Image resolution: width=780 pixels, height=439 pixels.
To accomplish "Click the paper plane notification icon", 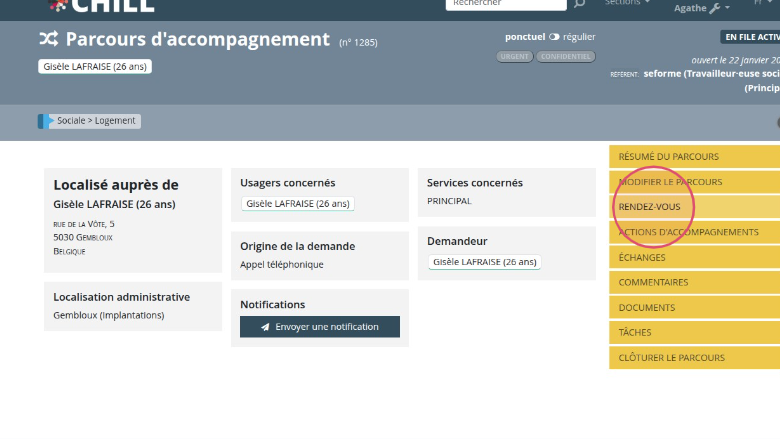I will coord(265,327).
